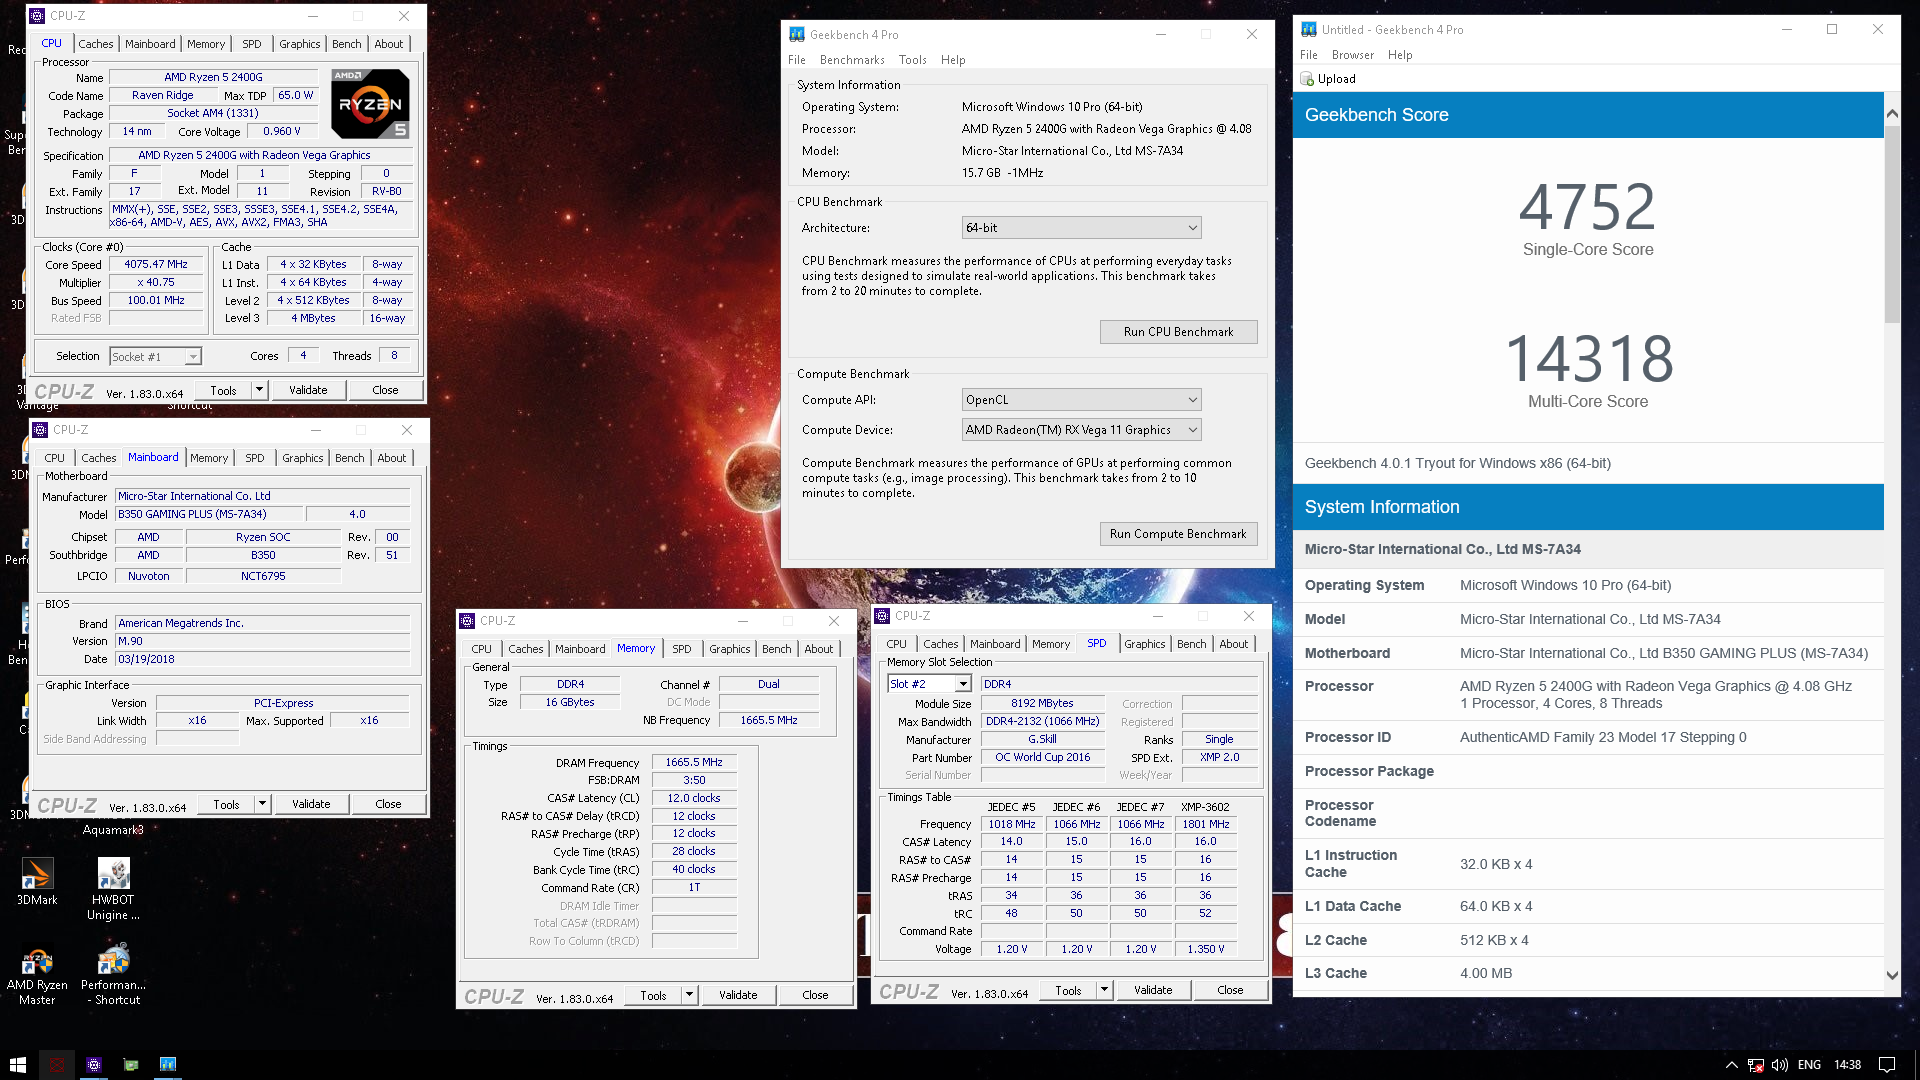The height and width of the screenshot is (1080, 1920).
Task: Click the Multi-Core Score 14318
Action: 1588,359
